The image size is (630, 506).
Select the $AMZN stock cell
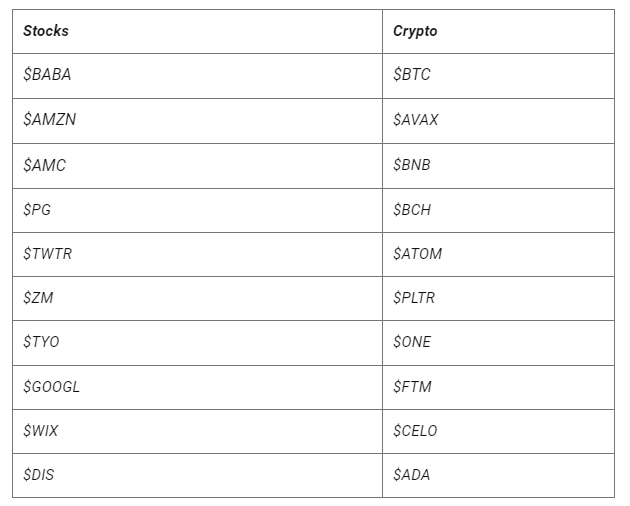pyautogui.click(x=197, y=121)
